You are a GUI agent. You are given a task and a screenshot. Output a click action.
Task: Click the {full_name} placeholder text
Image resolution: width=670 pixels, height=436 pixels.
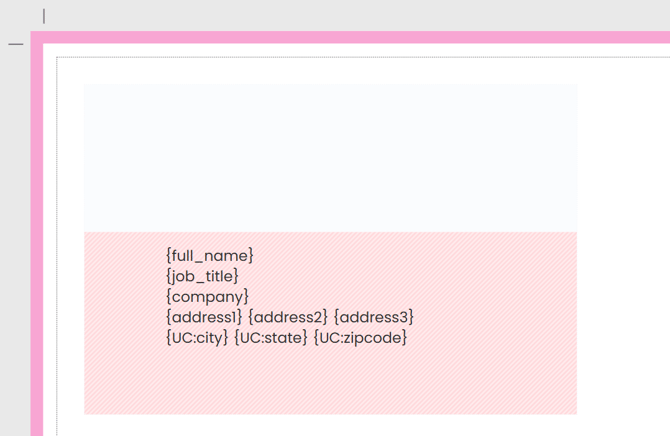coord(210,256)
